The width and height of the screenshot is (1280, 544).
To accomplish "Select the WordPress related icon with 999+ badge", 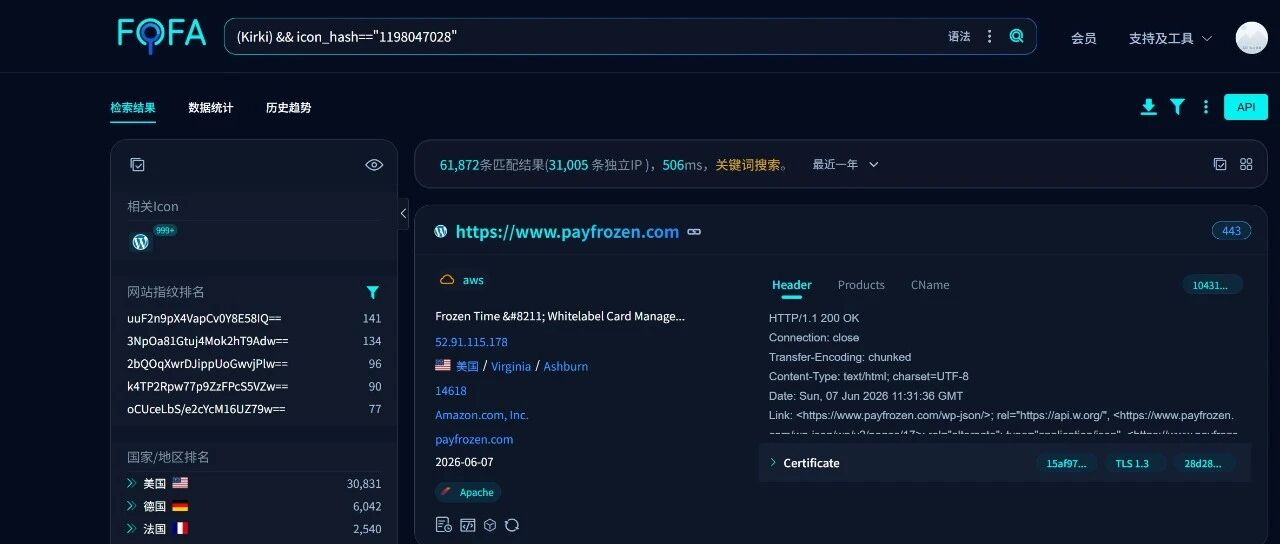I will 141,242.
